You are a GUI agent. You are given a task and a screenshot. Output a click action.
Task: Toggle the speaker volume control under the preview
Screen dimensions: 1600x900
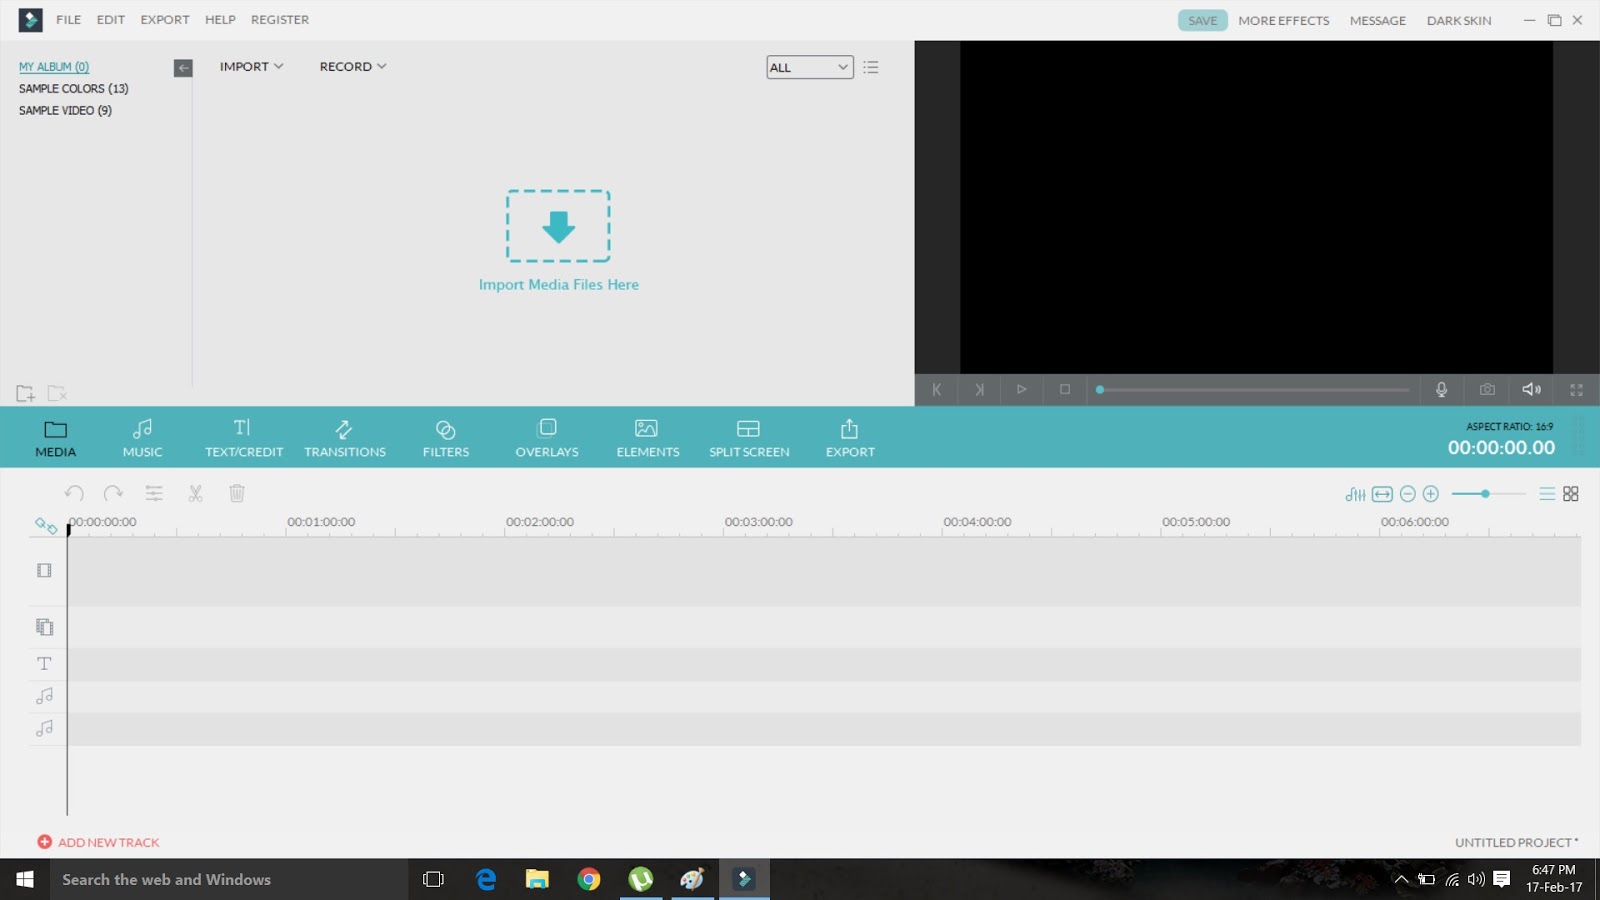[1530, 389]
